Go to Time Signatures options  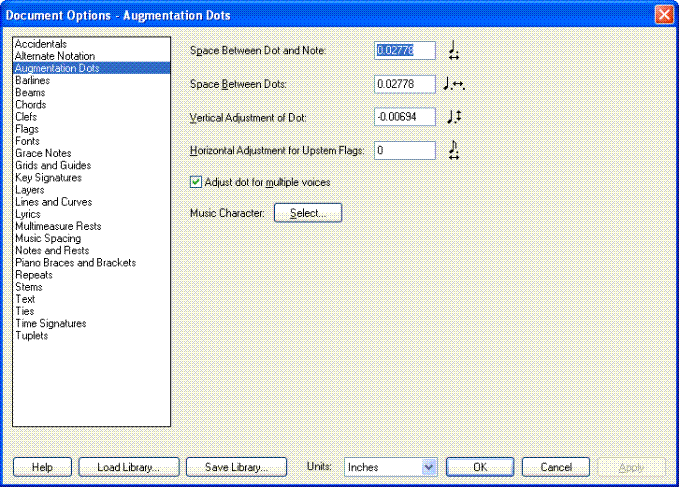(x=51, y=323)
